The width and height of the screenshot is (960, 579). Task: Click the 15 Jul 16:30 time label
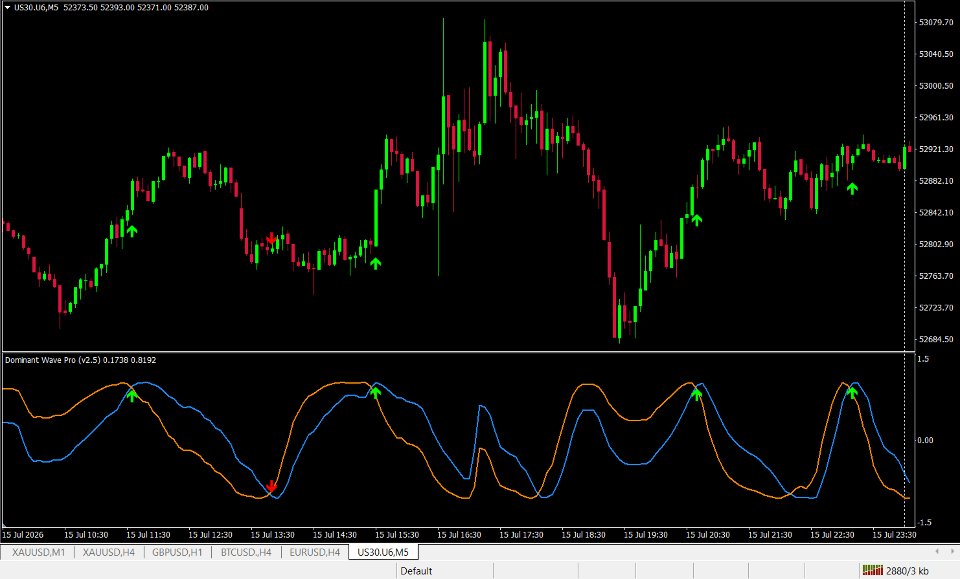coord(459,535)
